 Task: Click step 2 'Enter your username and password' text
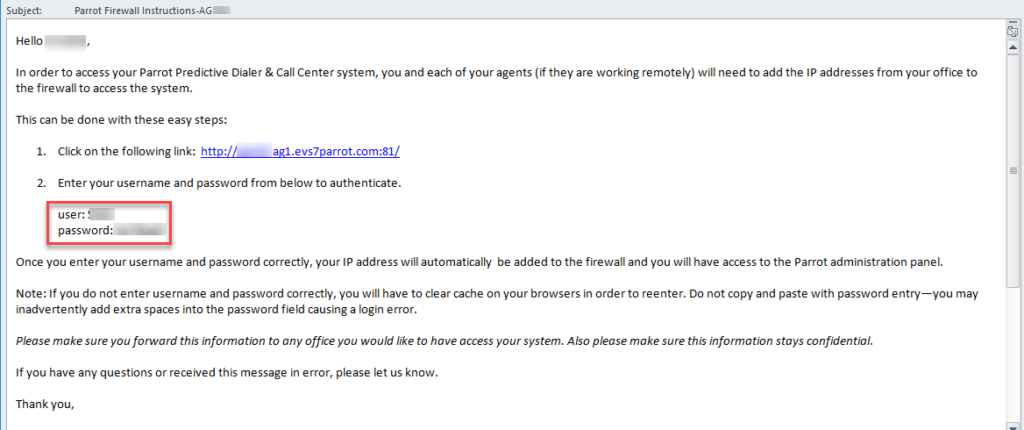[x=229, y=184]
